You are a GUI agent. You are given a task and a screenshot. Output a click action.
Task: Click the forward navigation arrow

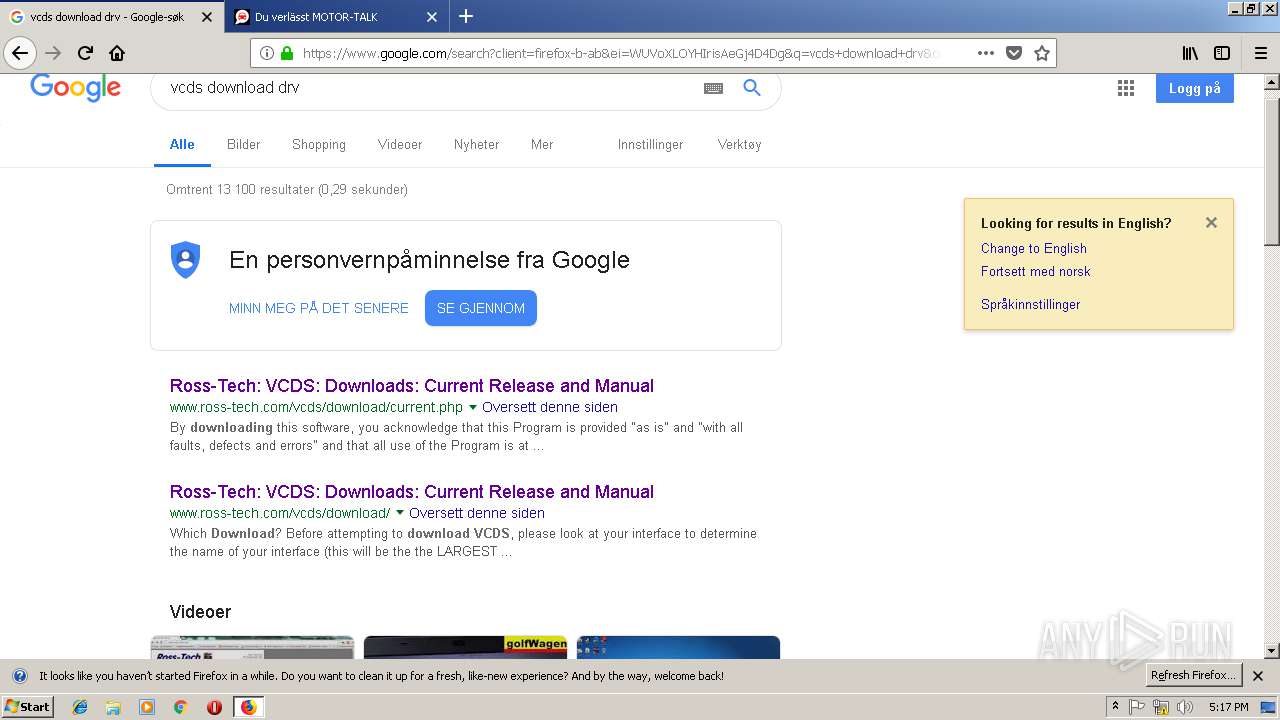point(53,53)
